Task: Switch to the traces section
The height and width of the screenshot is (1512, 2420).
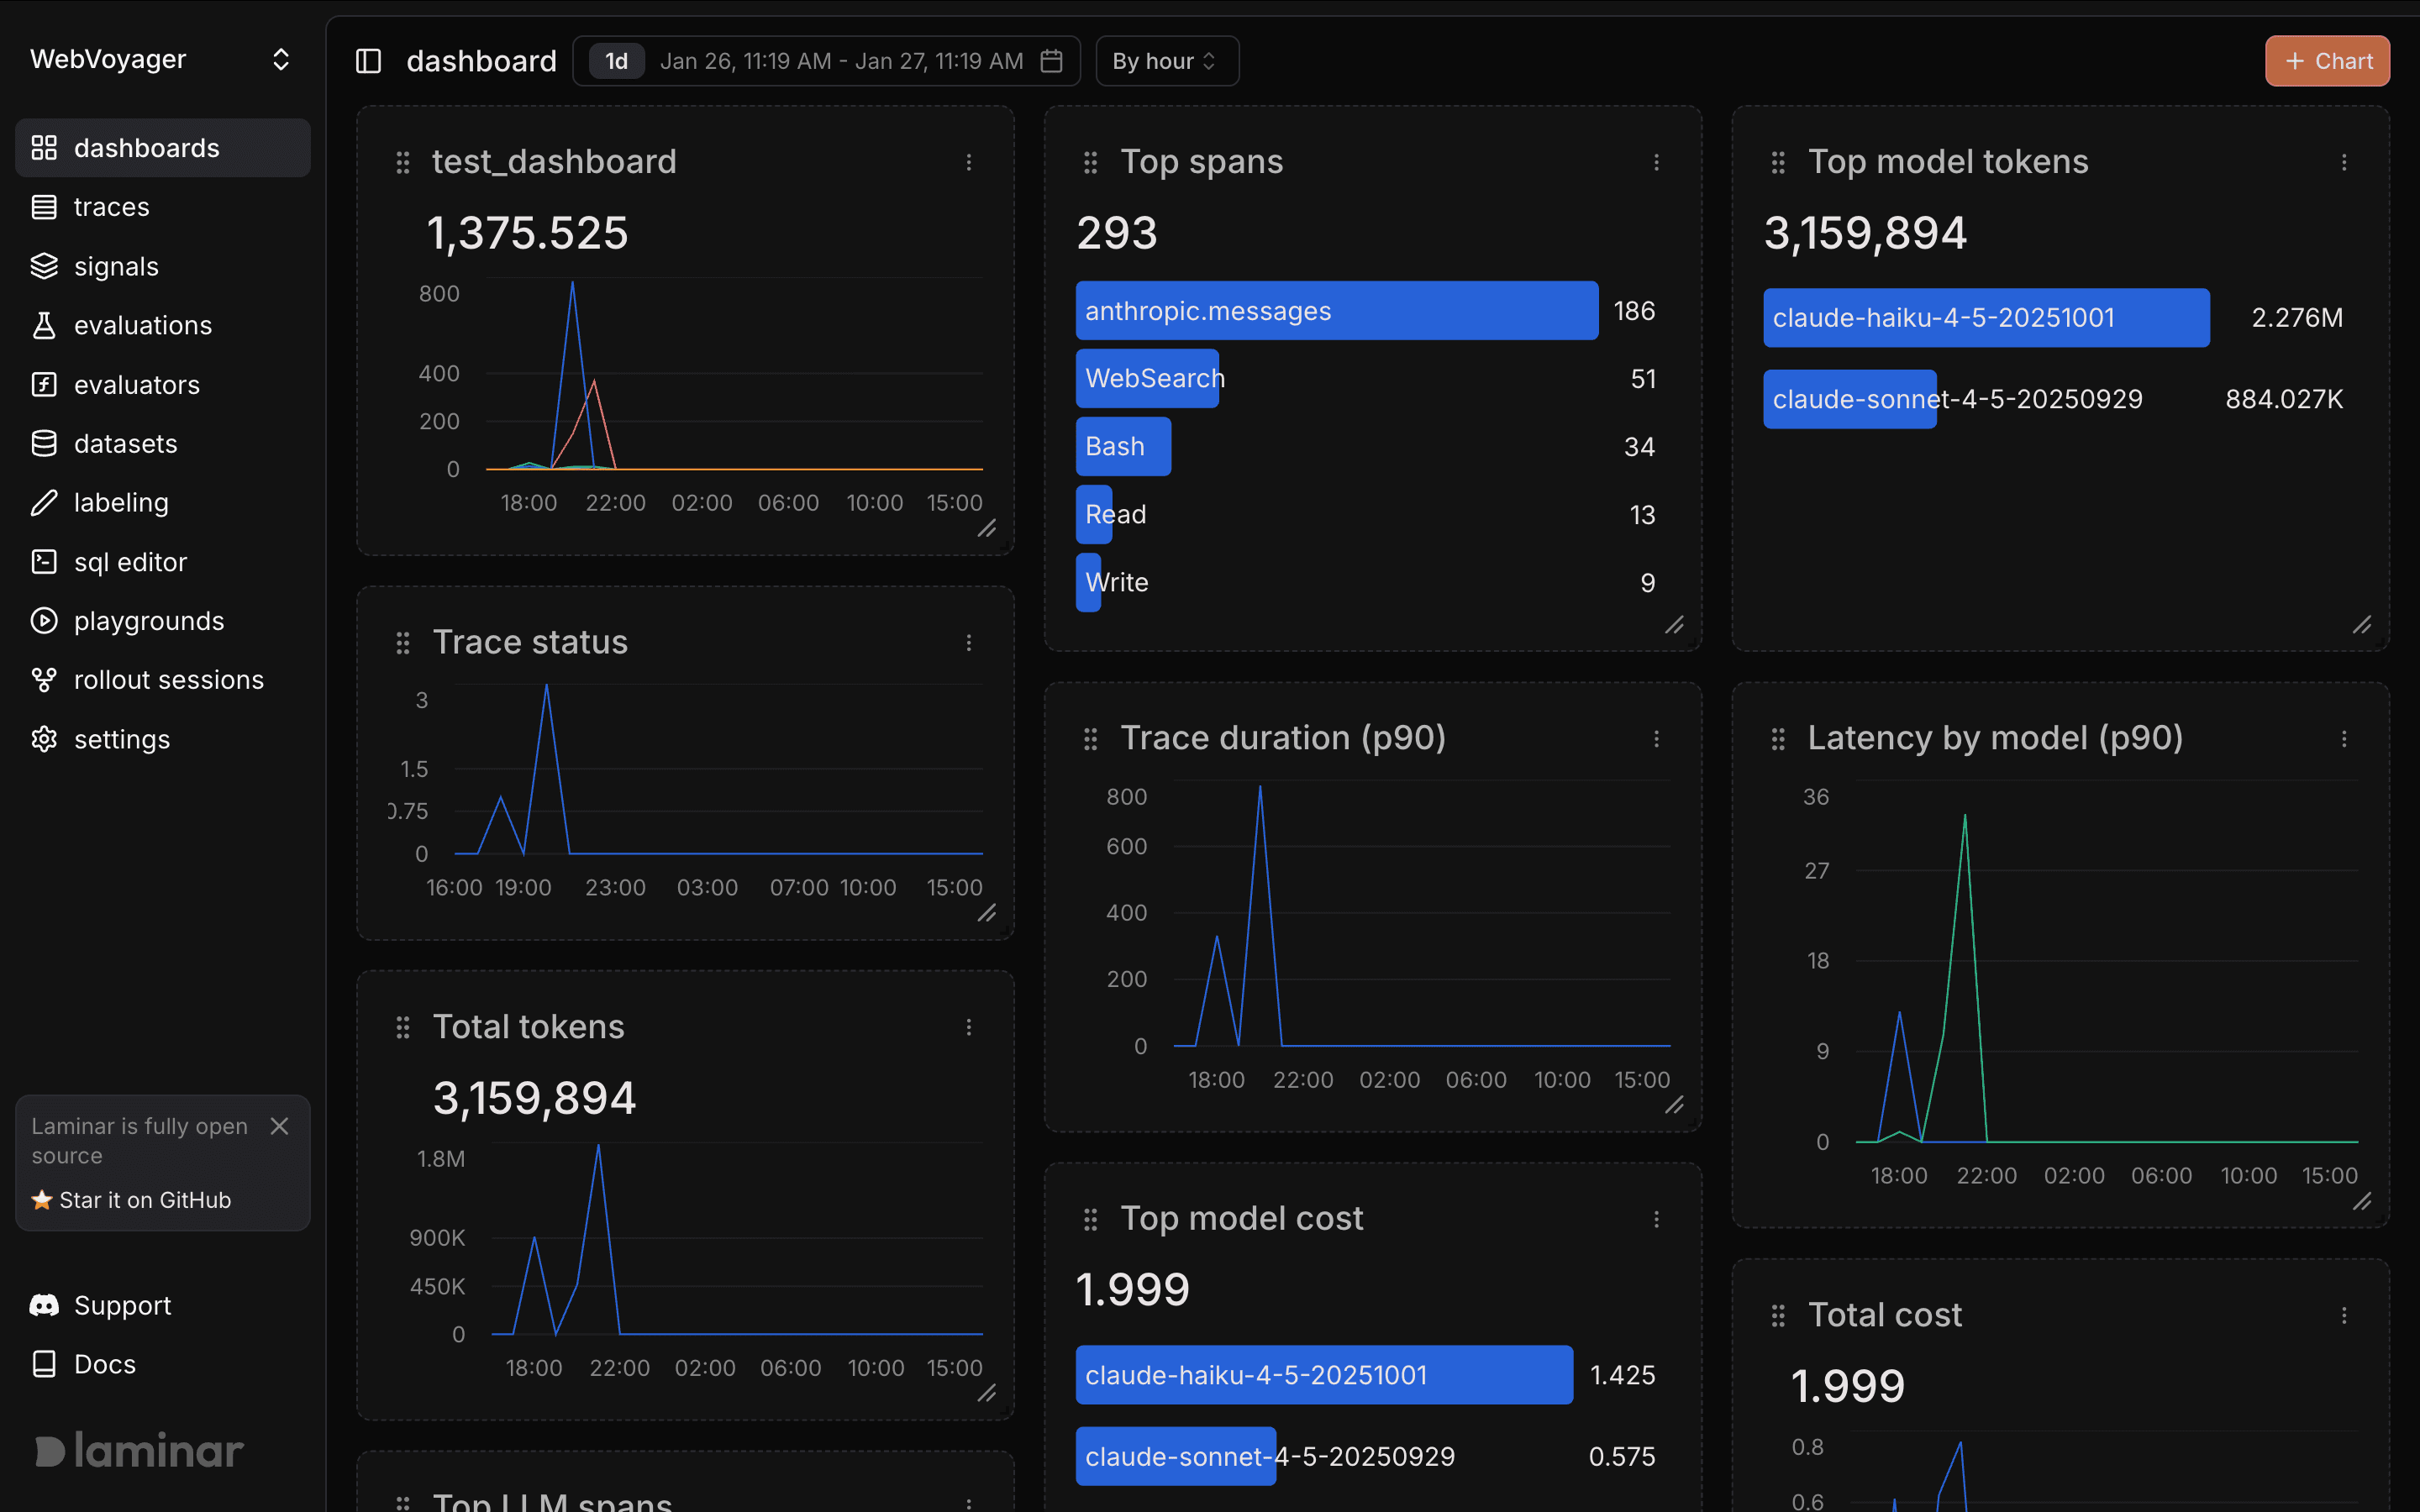Action: (111, 207)
